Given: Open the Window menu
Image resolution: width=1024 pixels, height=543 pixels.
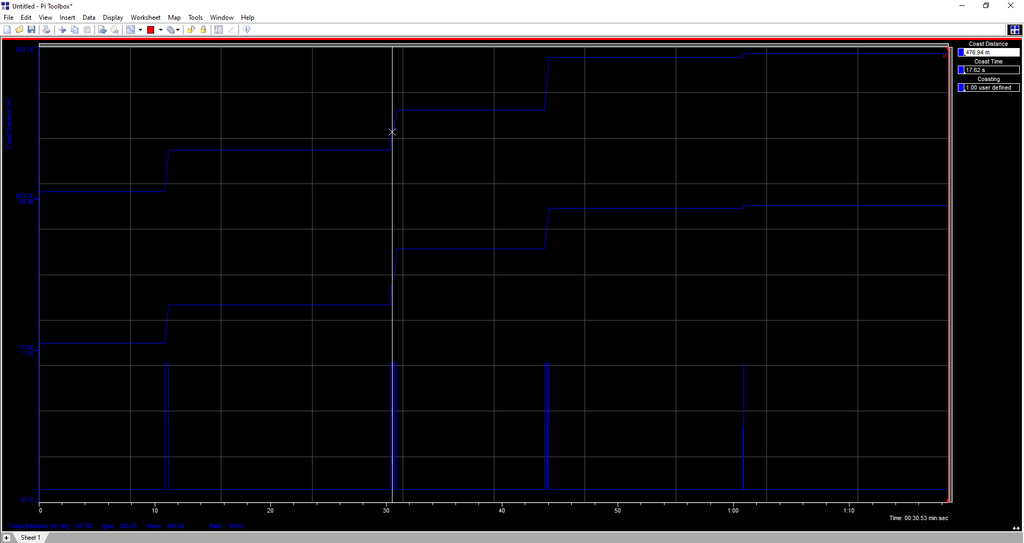Looking at the screenshot, I should point(221,18).
